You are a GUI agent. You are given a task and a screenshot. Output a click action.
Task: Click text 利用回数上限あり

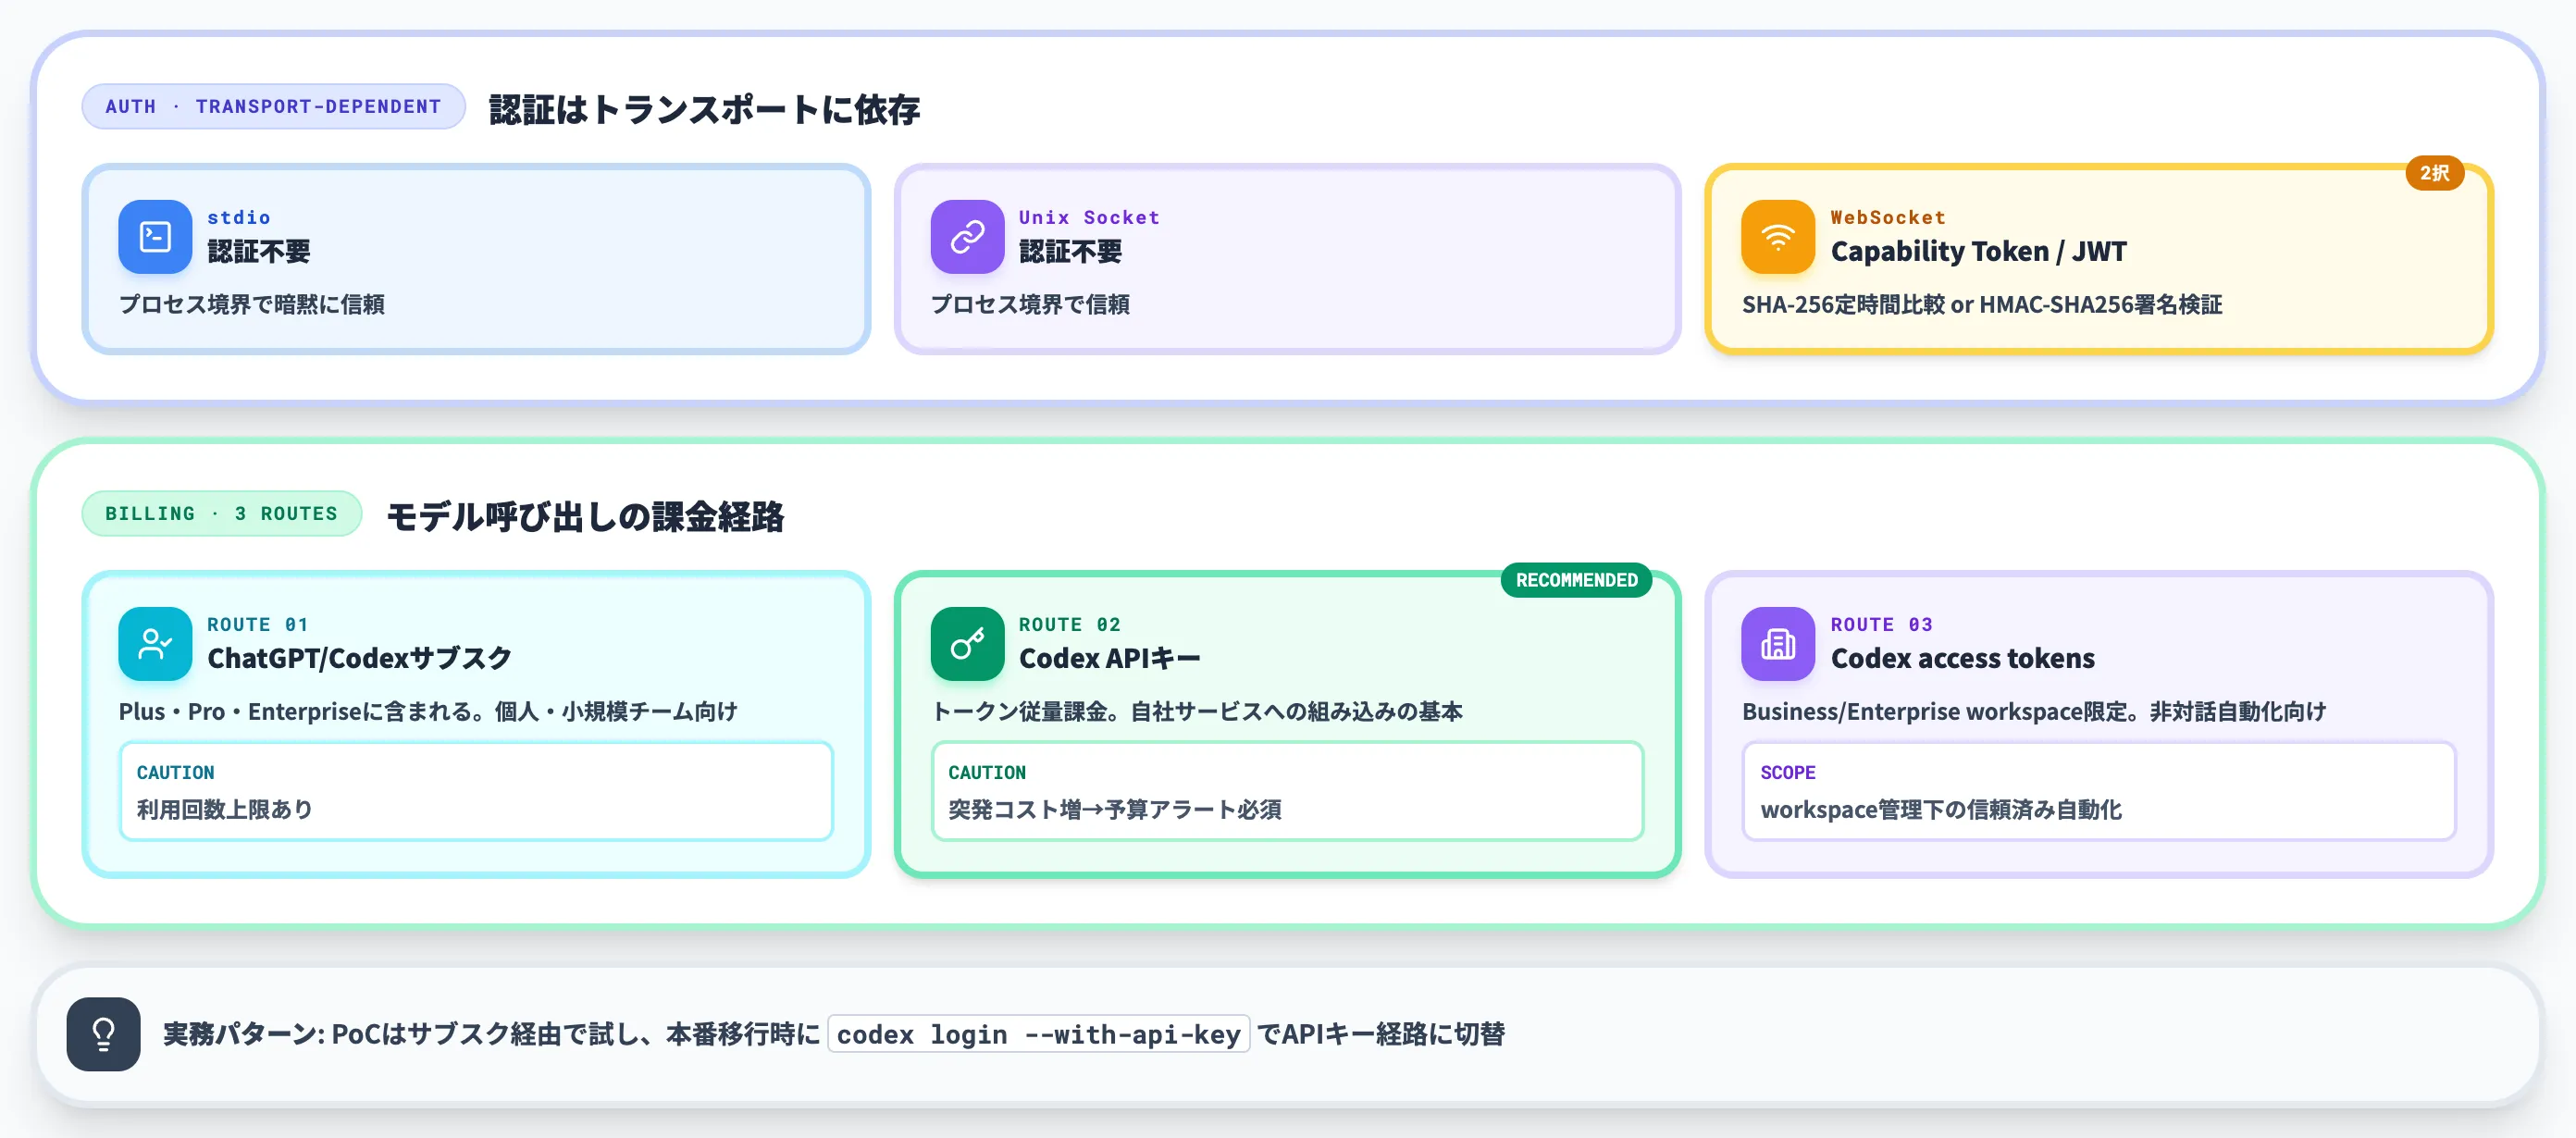[224, 809]
